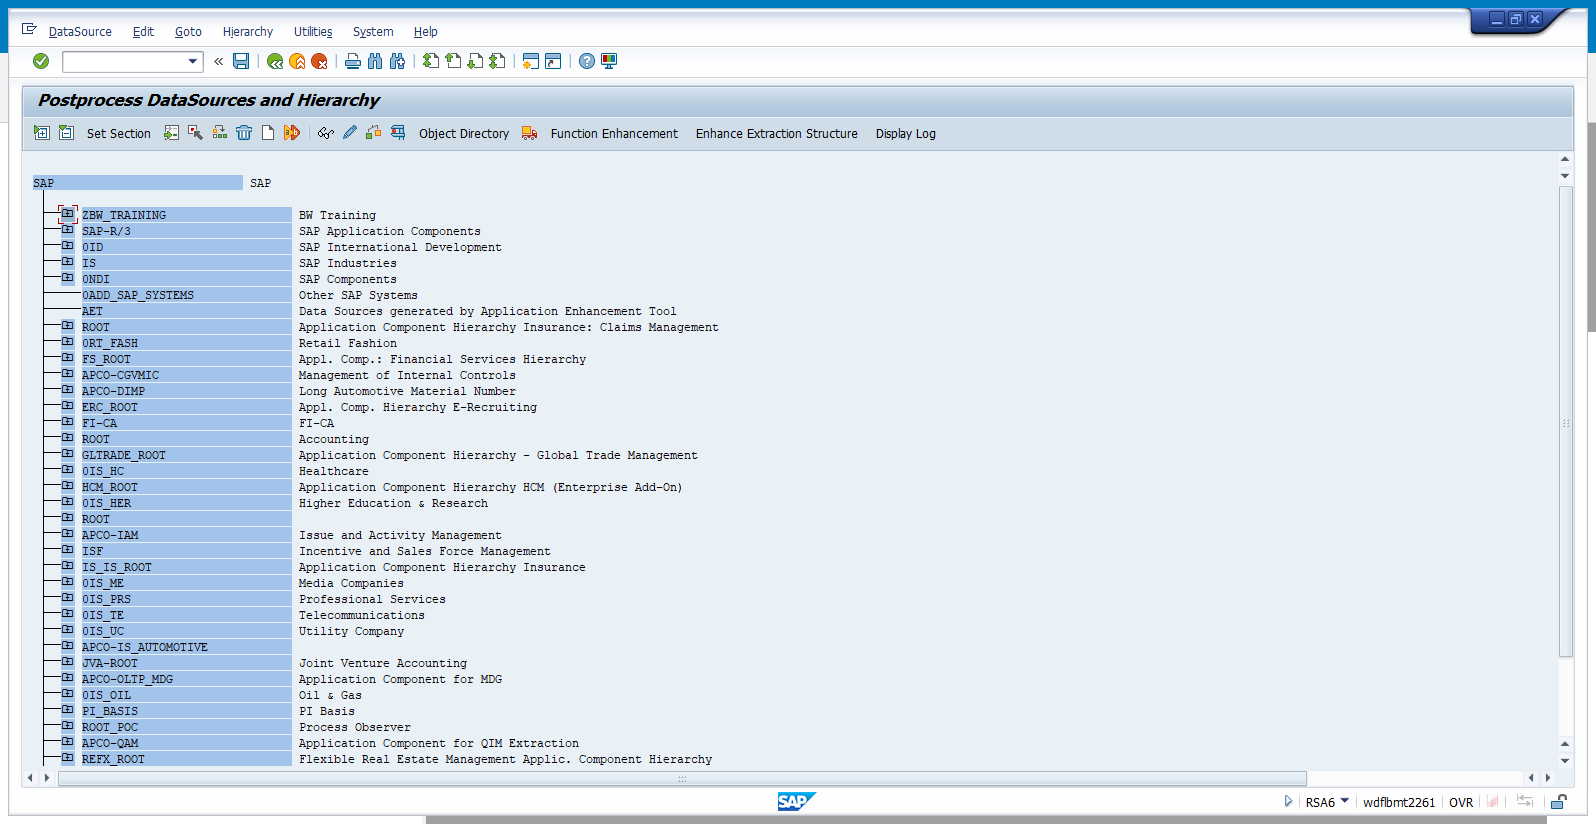Click the Create New Session icon
This screenshot has height=824, width=1596.
[x=531, y=61]
